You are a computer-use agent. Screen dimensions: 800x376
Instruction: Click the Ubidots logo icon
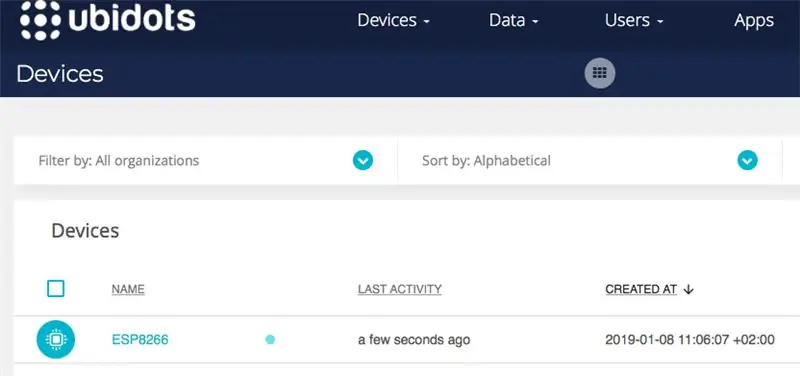pyautogui.click(x=40, y=19)
